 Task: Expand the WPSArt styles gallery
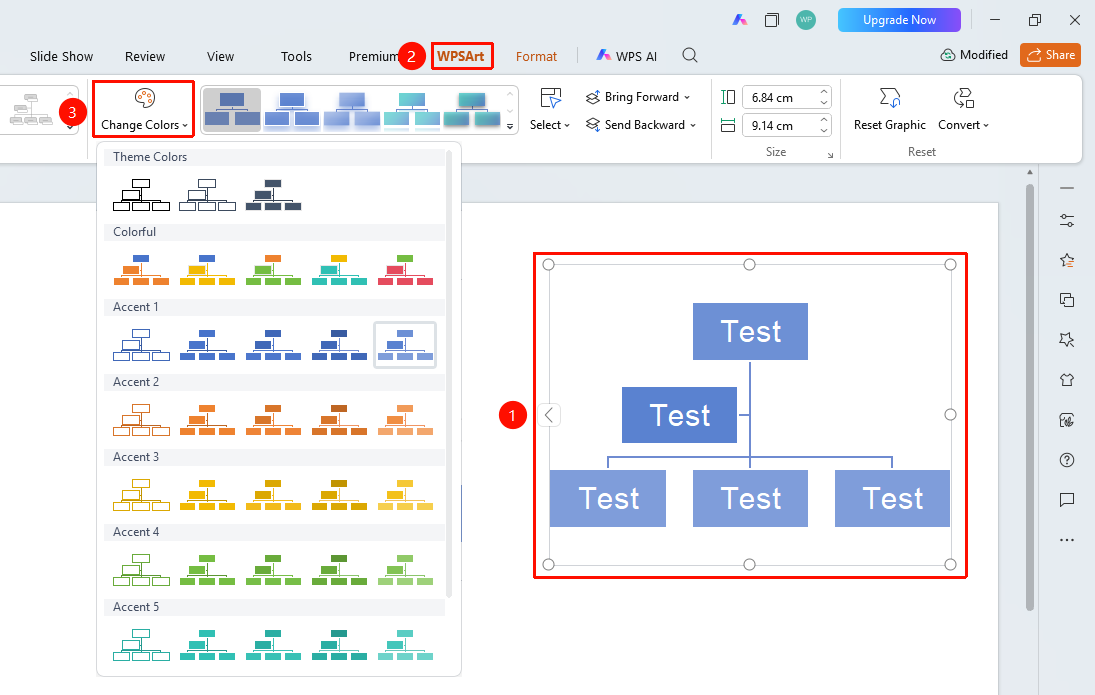510,126
